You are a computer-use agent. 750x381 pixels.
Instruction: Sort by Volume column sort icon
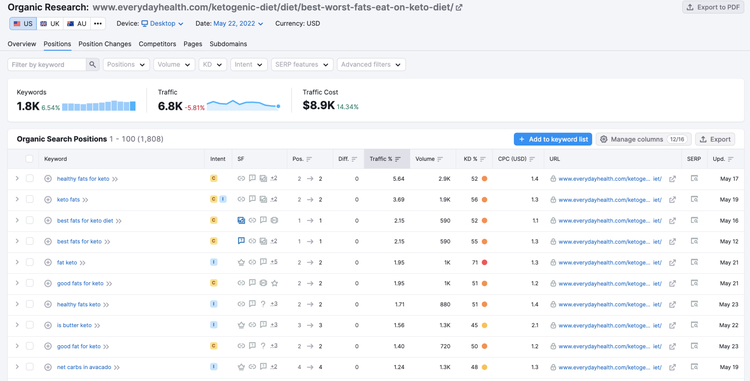tap(440, 159)
